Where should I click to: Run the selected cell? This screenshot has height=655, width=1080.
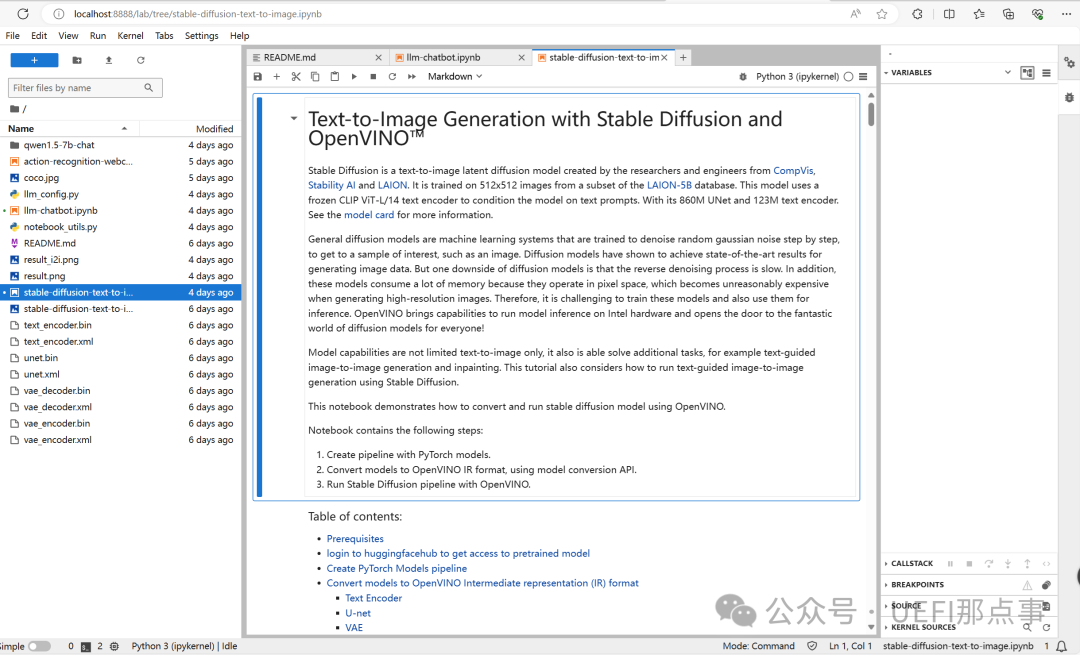click(354, 77)
